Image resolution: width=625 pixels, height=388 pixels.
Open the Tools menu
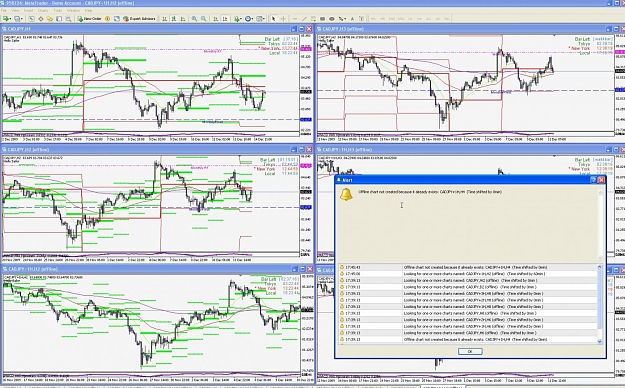pos(58,10)
